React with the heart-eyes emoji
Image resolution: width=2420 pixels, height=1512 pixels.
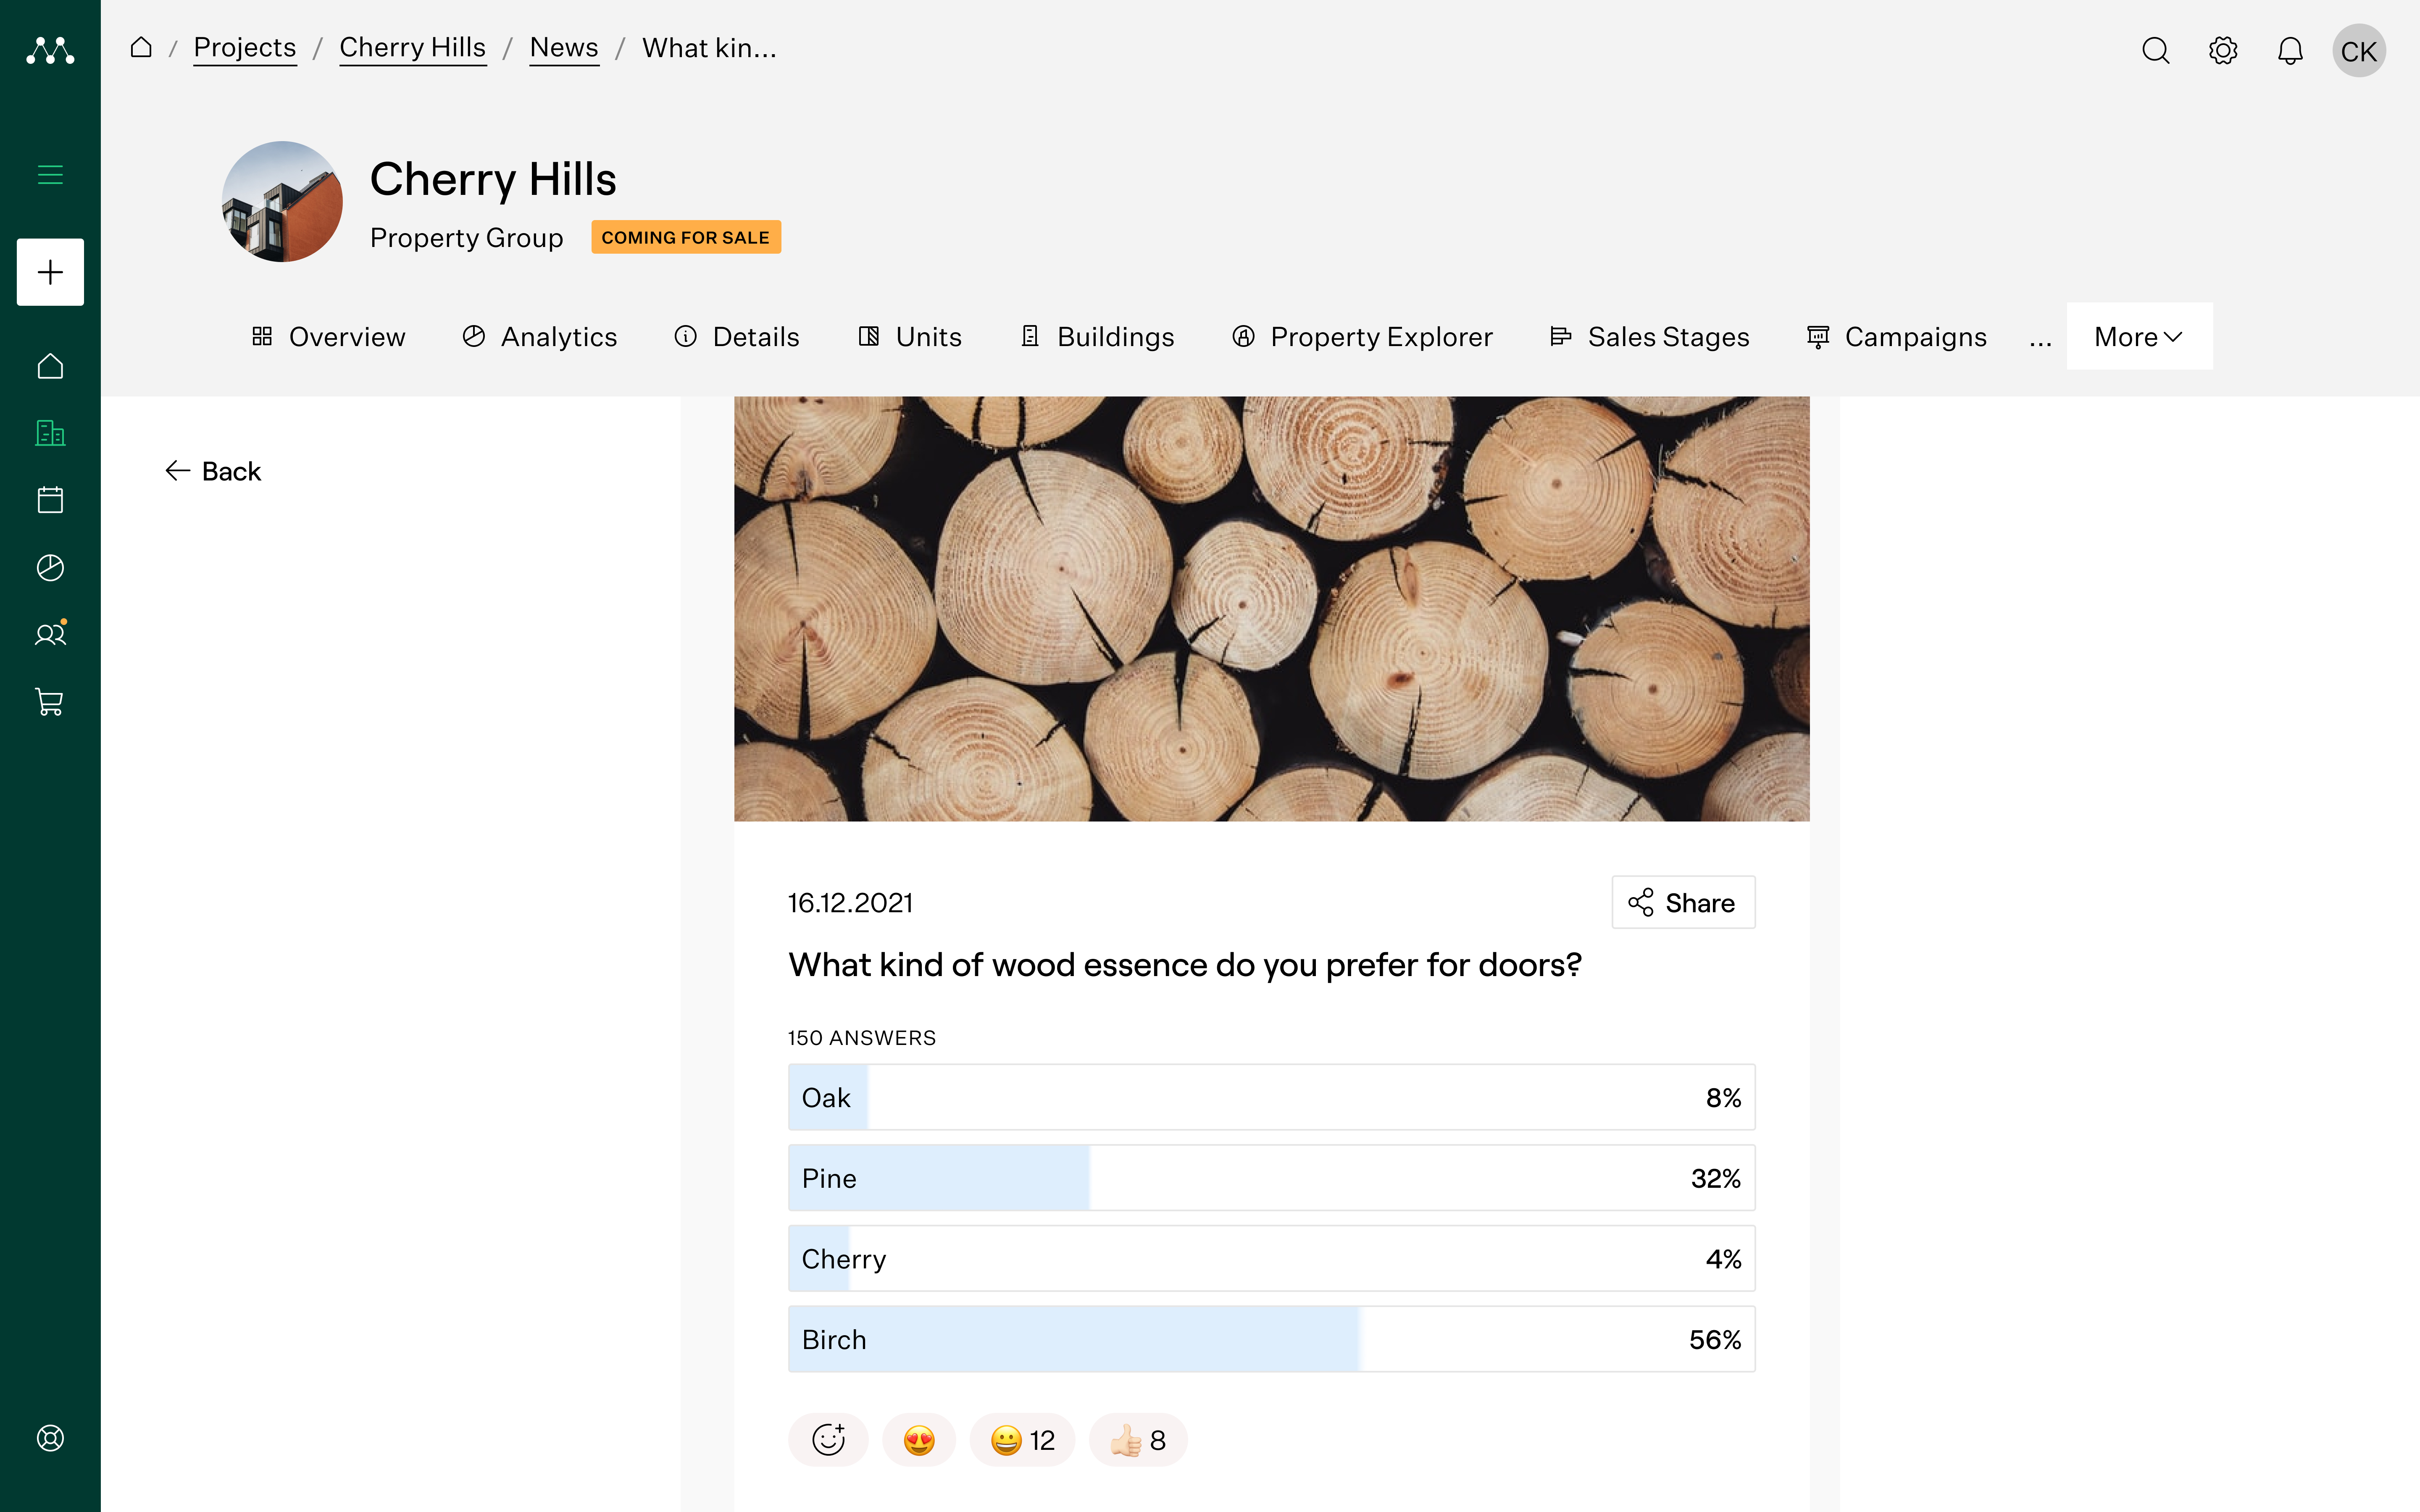point(919,1440)
